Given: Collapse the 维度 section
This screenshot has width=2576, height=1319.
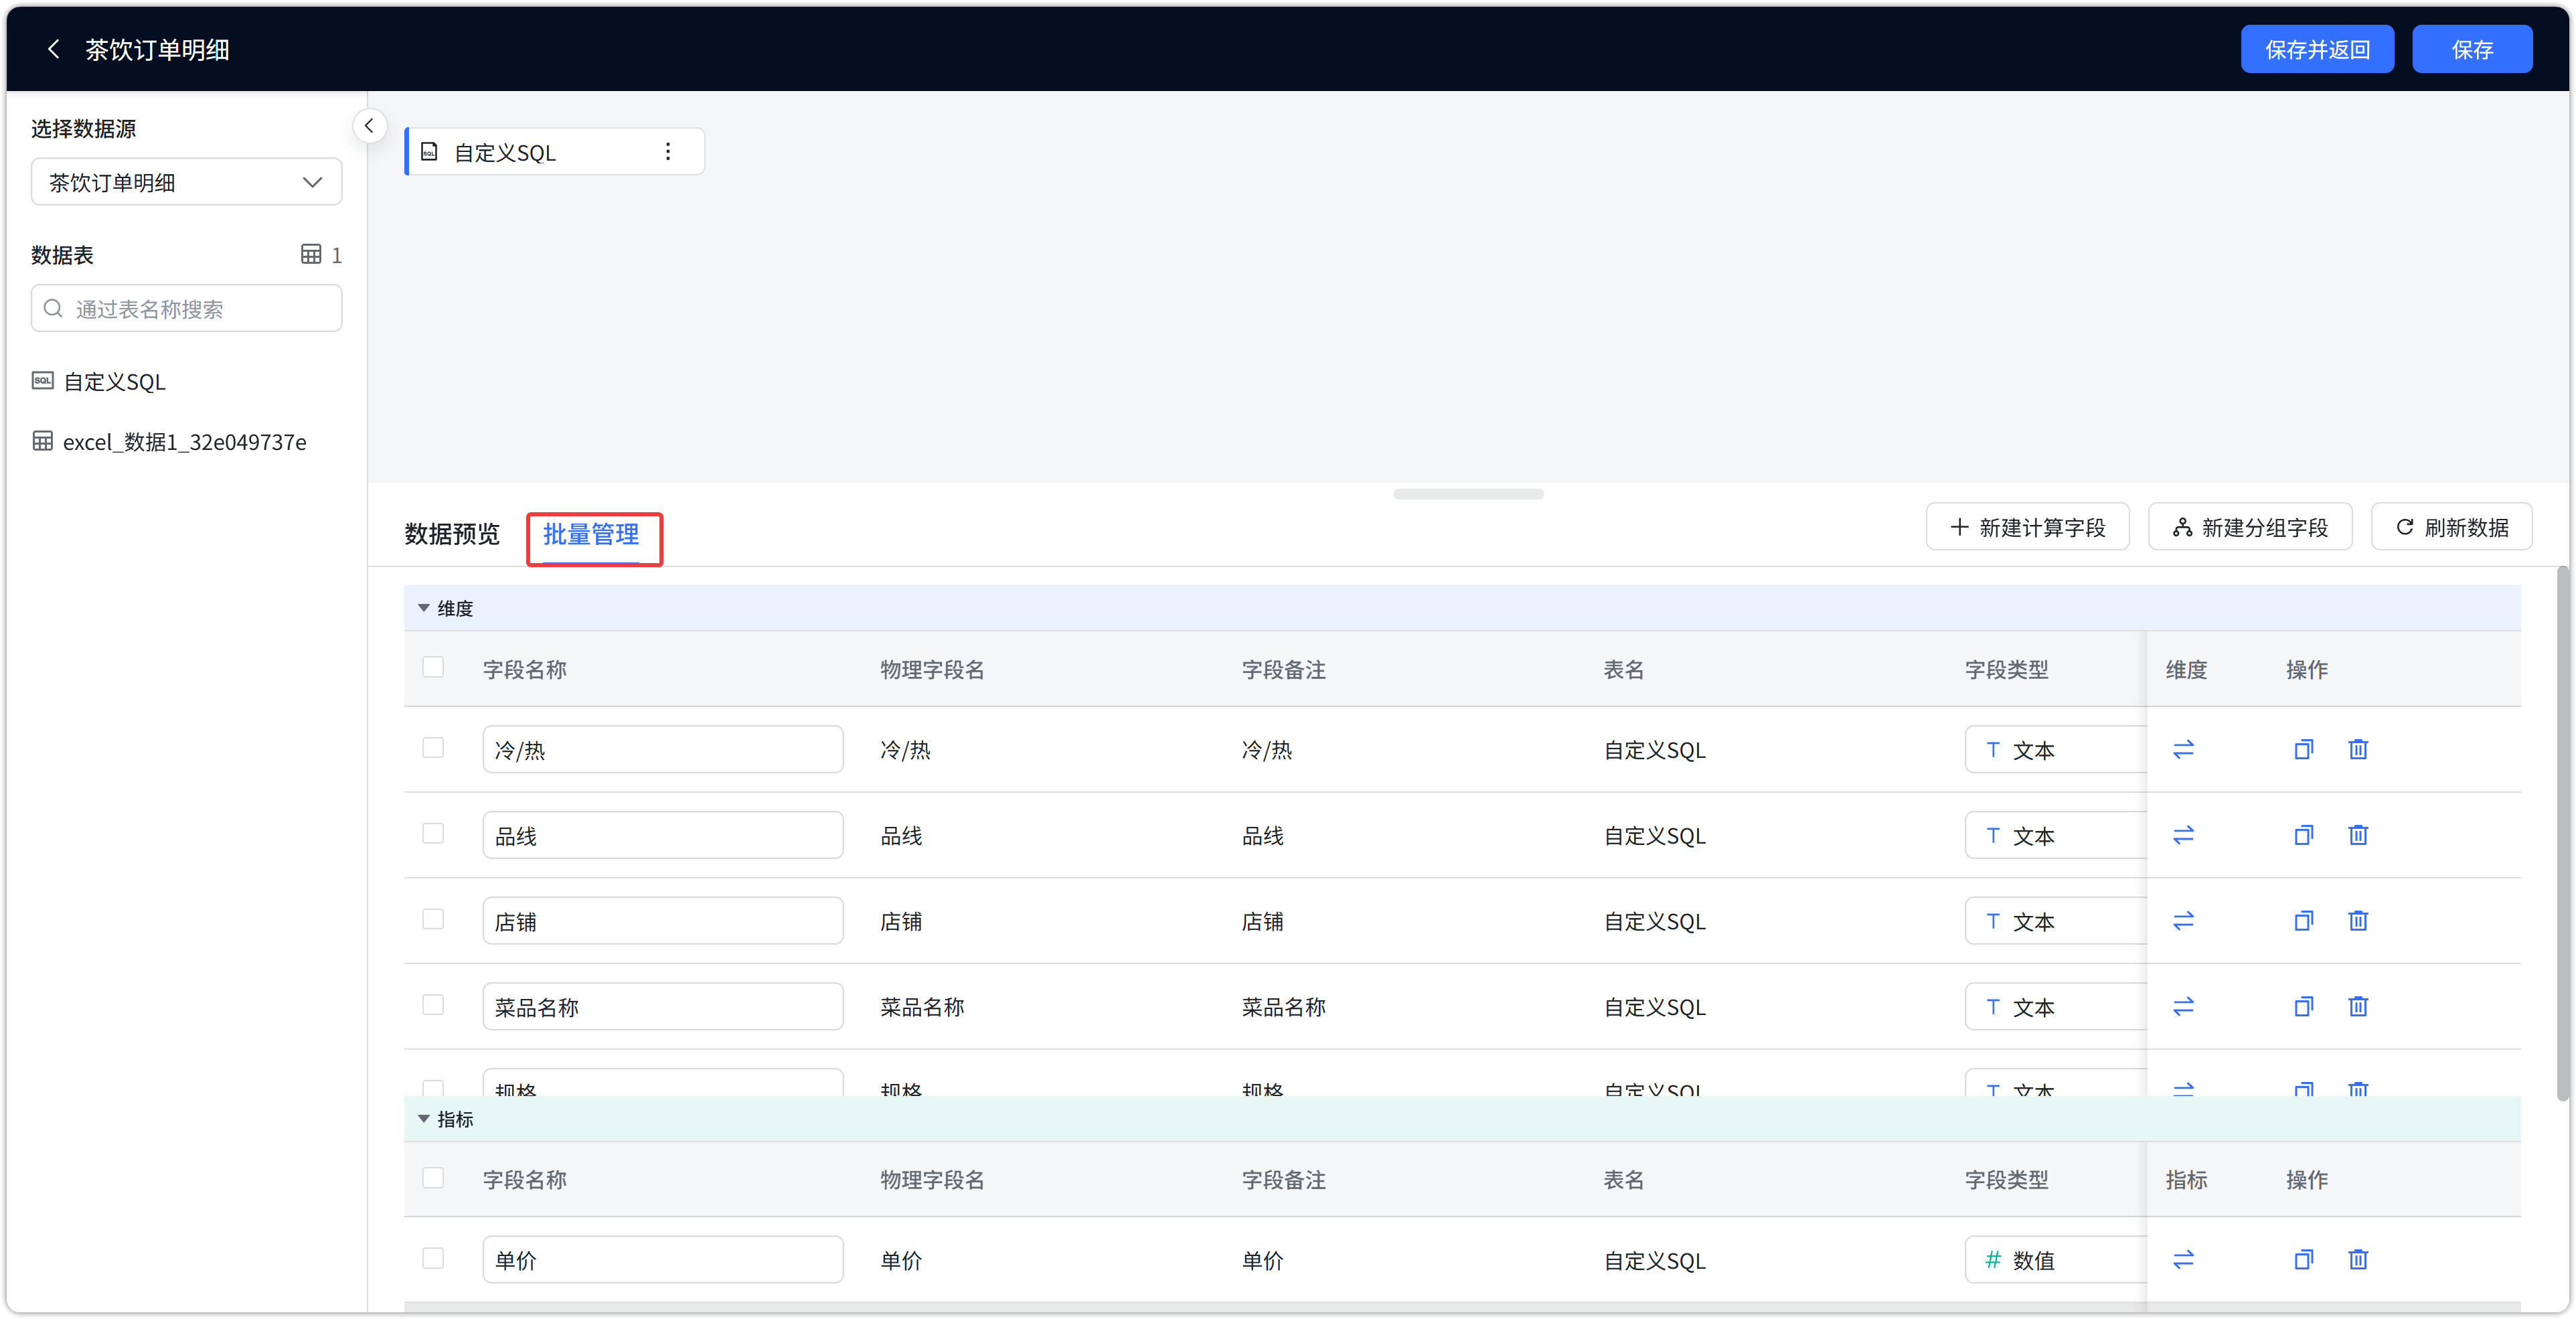Looking at the screenshot, I should [424, 608].
